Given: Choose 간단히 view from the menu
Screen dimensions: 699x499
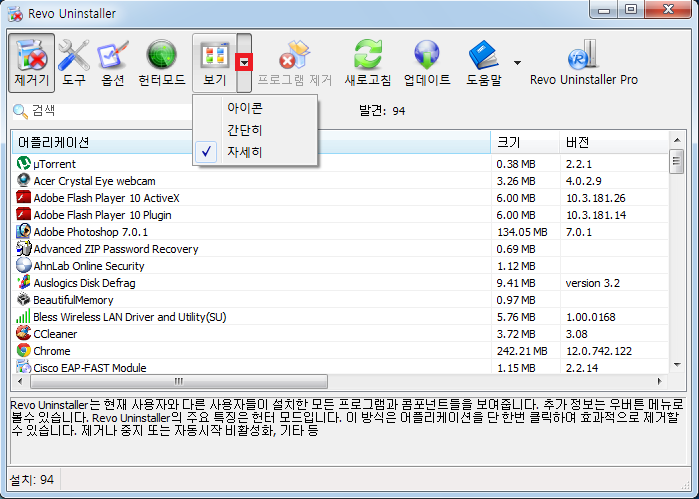Looking at the screenshot, I should coord(244,130).
